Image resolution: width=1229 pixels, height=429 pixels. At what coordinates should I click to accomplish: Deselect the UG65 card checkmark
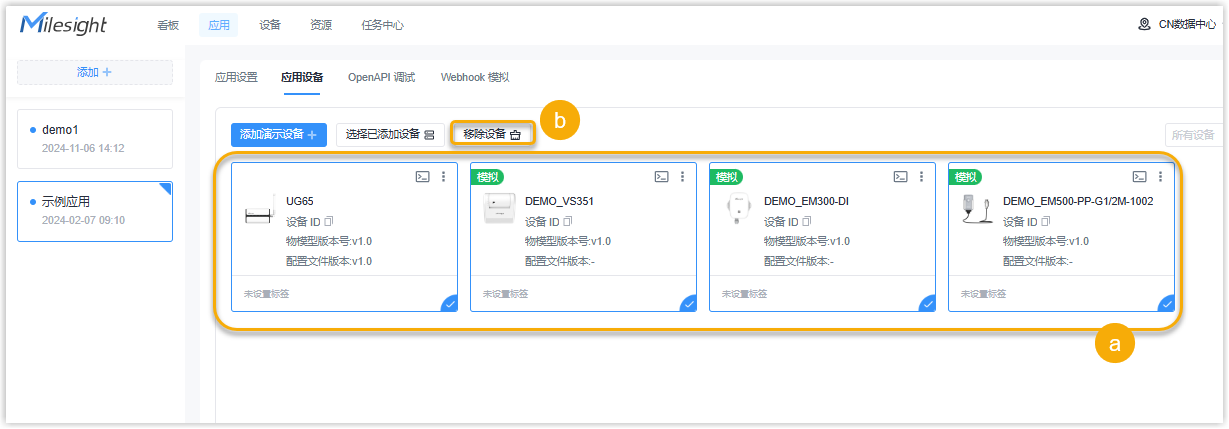450,304
